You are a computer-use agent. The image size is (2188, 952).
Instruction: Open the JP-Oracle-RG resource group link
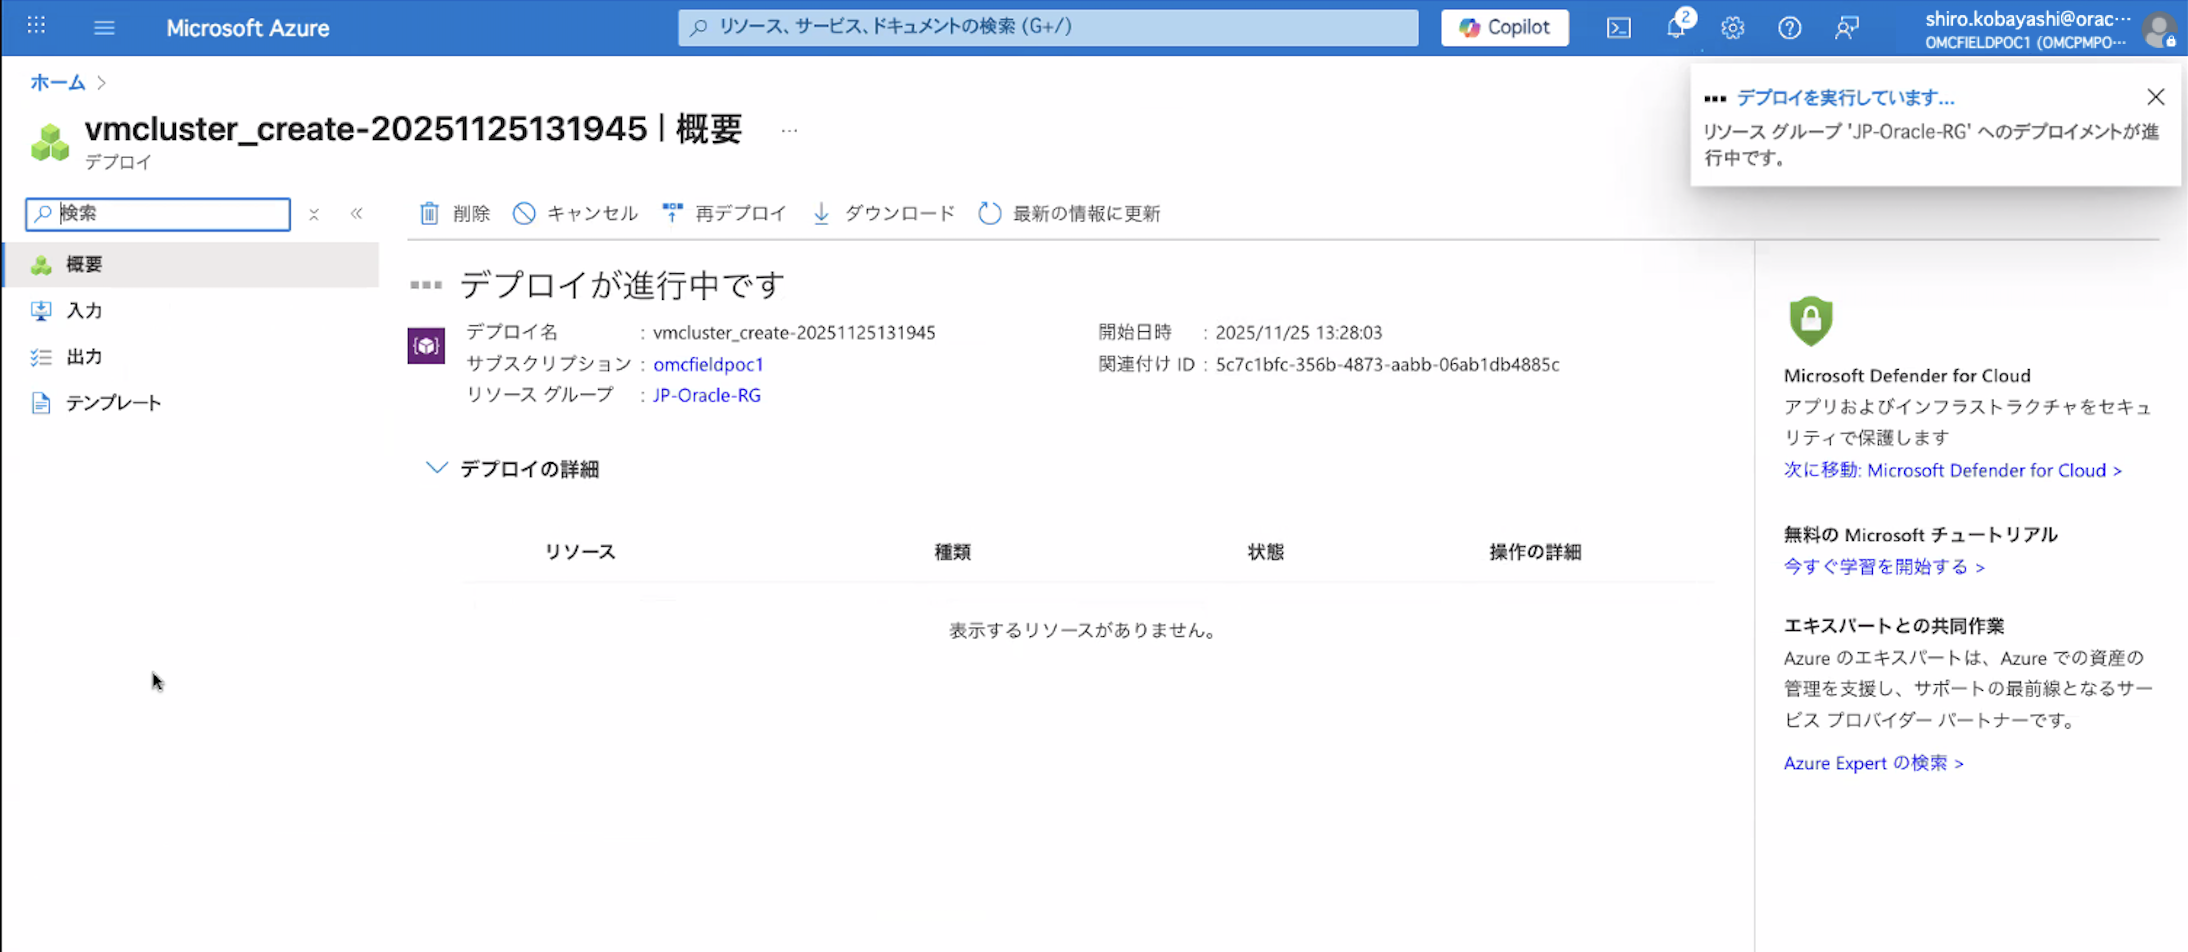pos(705,395)
